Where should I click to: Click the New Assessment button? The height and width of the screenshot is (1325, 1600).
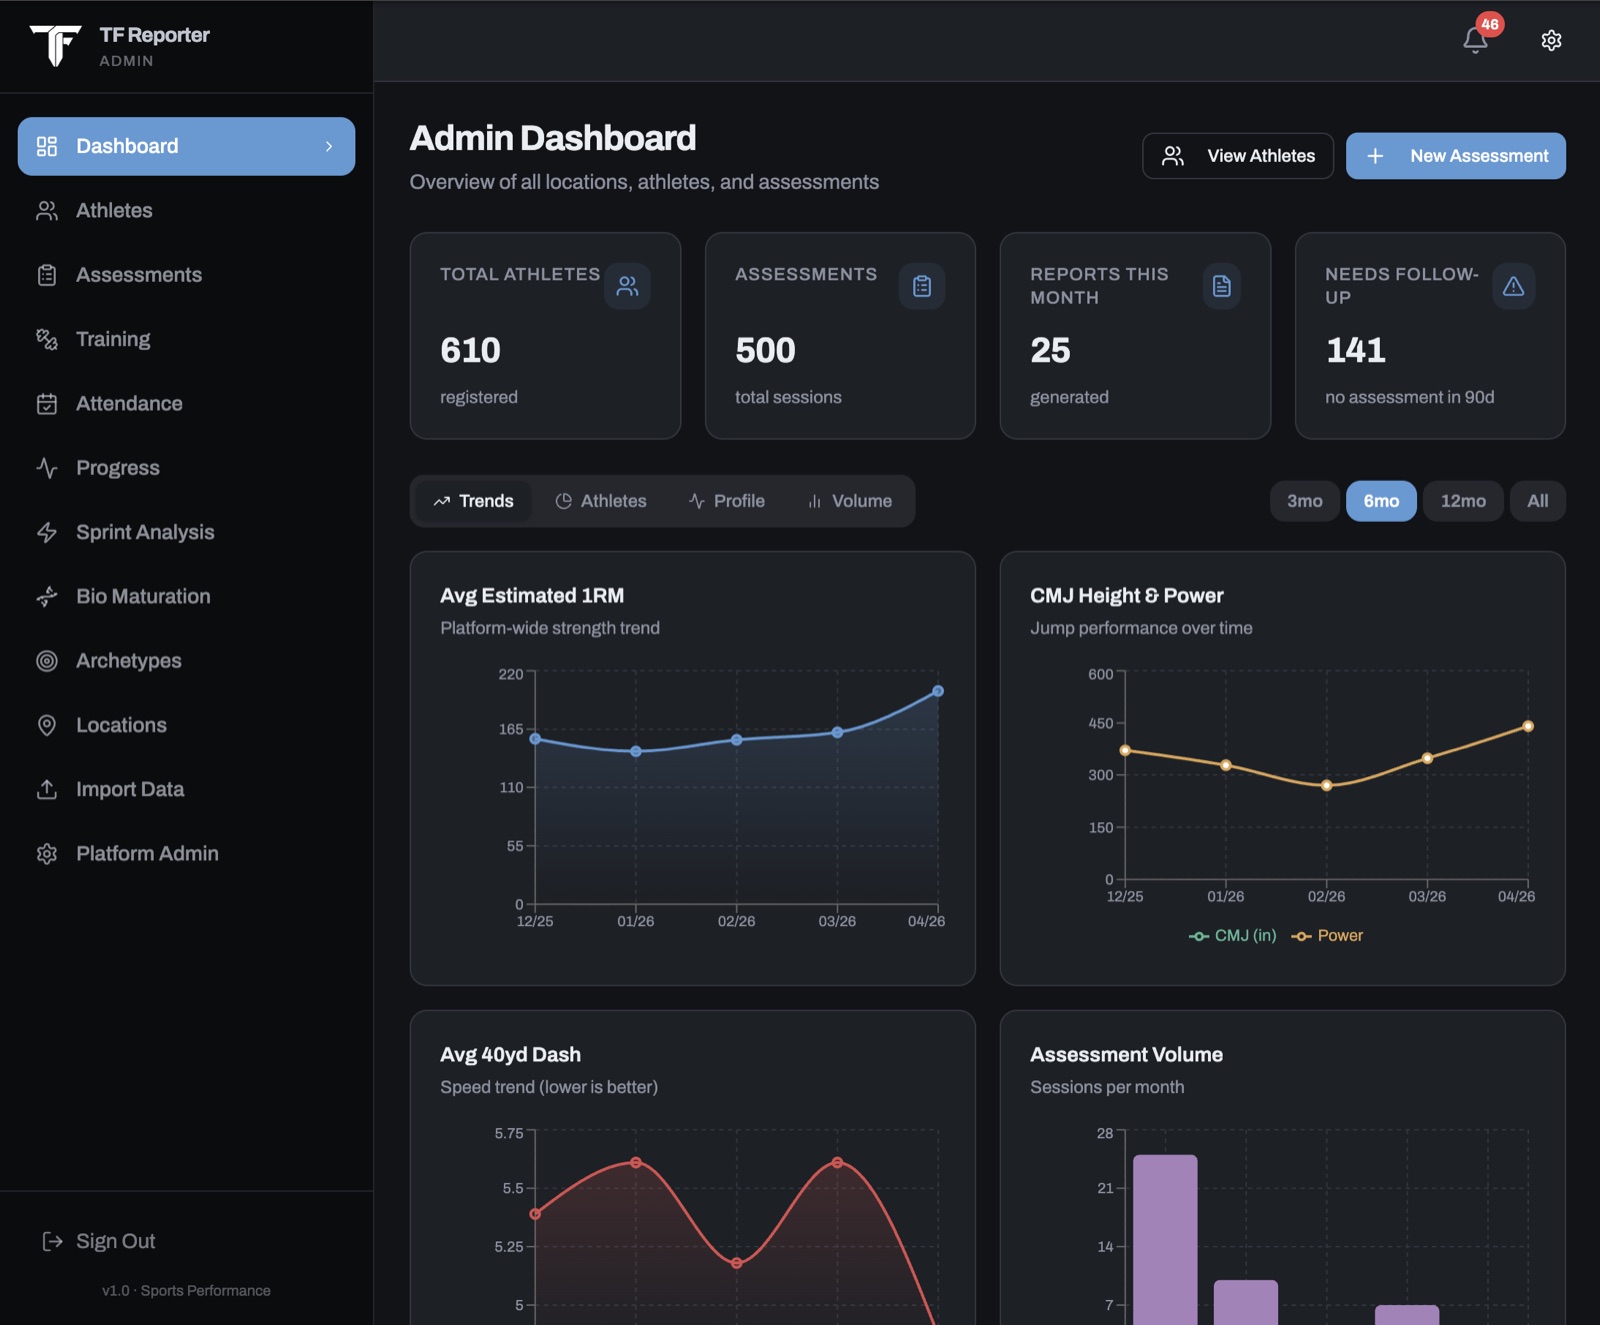(1456, 156)
